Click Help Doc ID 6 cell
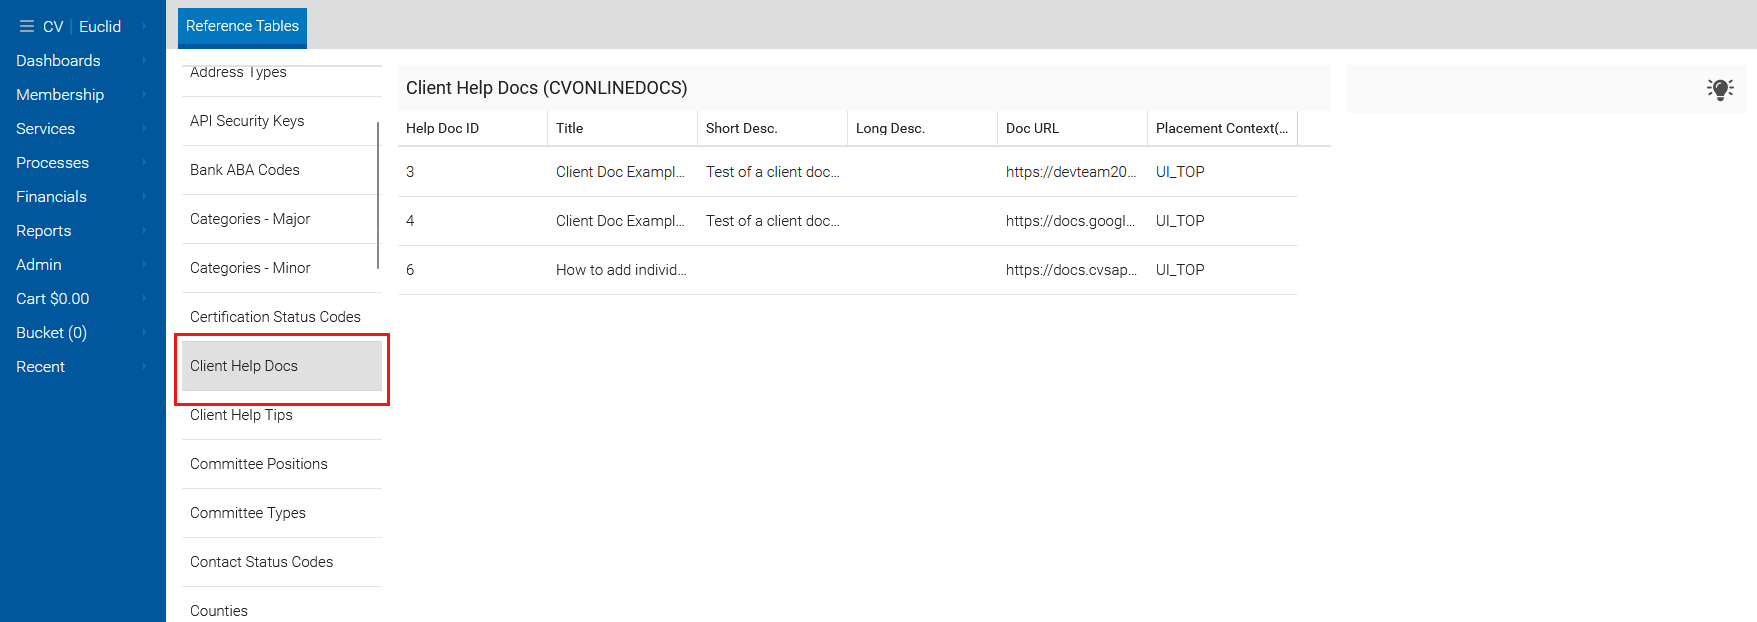Image resolution: width=1757 pixels, height=622 pixels. click(472, 270)
